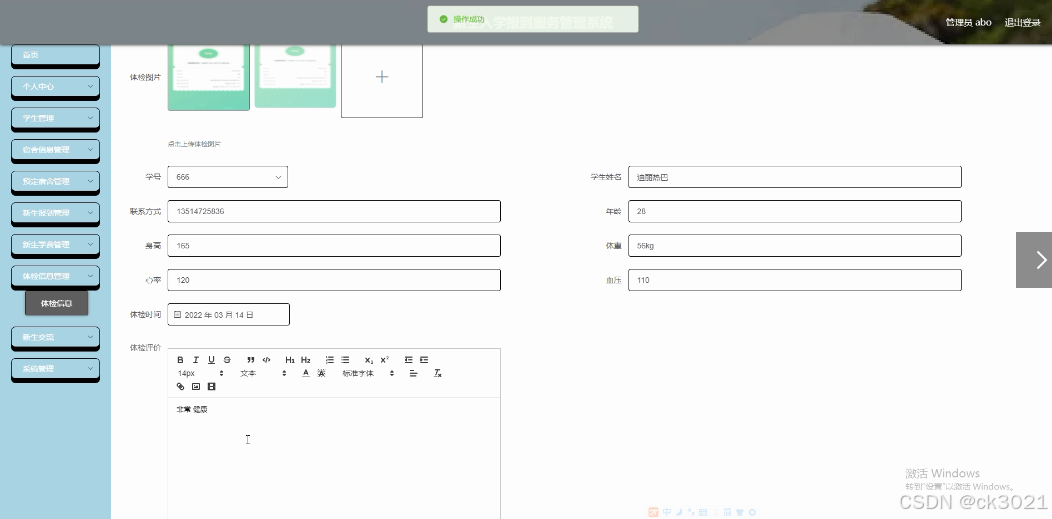This screenshot has width=1052, height=519.
Task: Click the plus icon to upload photo
Action: click(382, 77)
